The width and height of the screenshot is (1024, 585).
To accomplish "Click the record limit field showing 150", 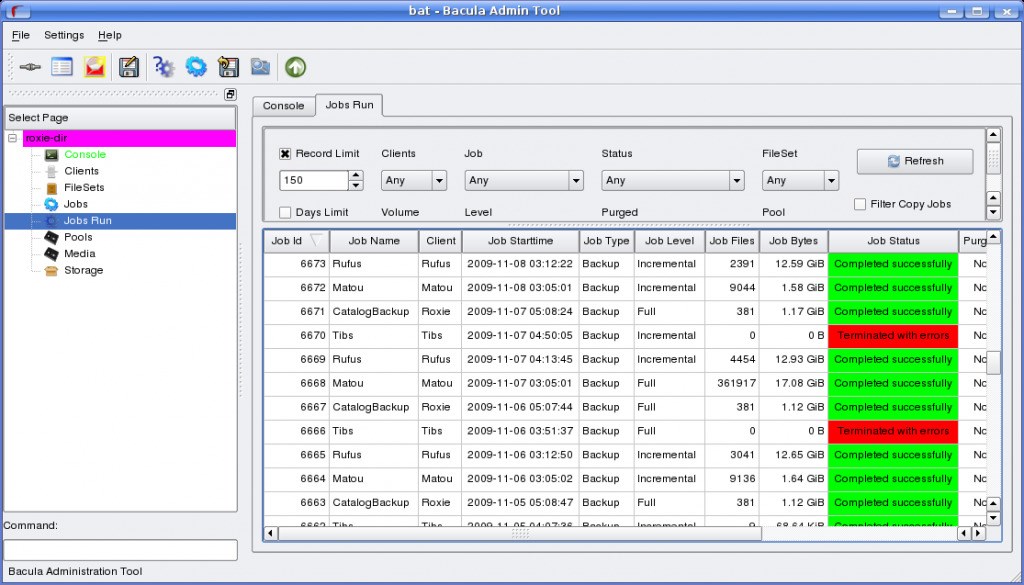I will 314,180.
